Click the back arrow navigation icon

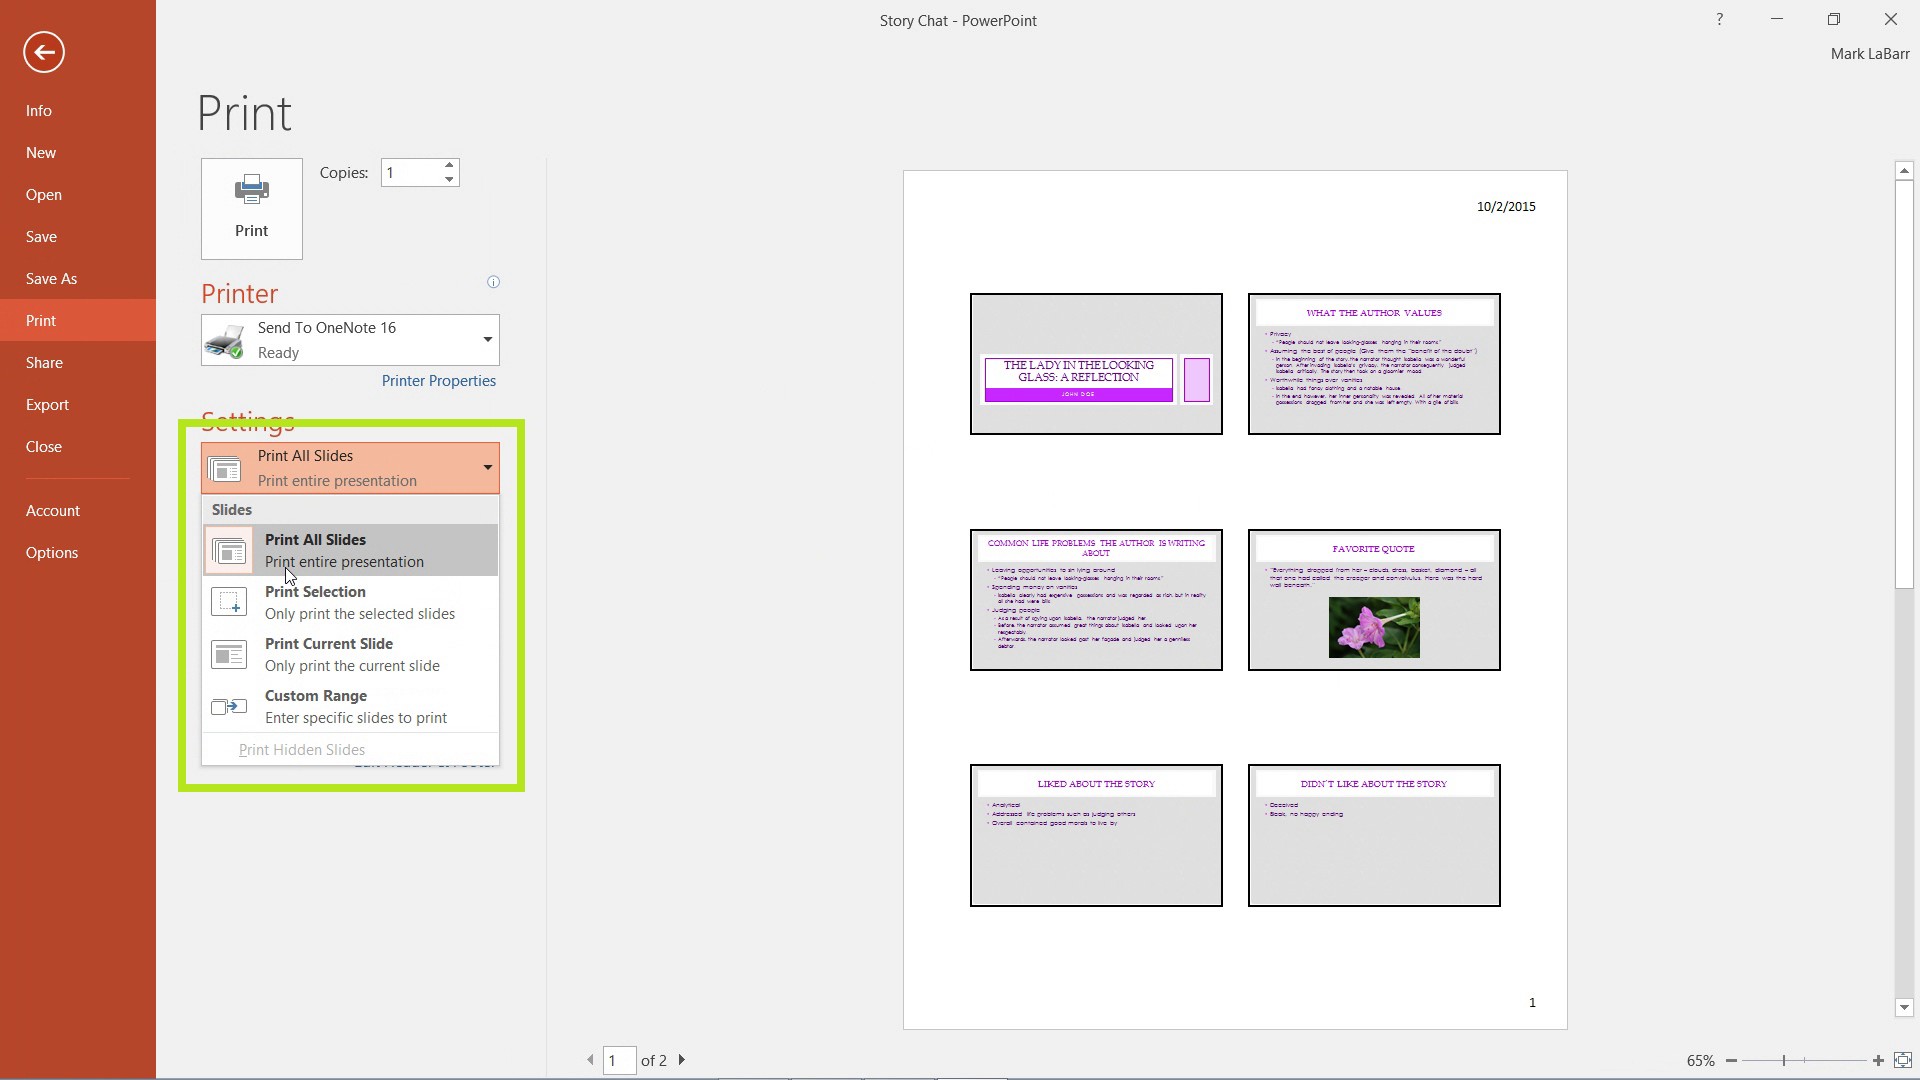tap(44, 51)
